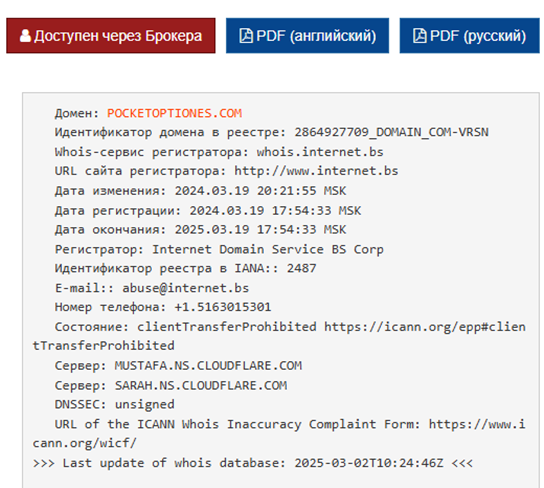Click the PDF file icon for the English version
Image resolution: width=544 pixels, height=488 pixels.
pos(246,36)
